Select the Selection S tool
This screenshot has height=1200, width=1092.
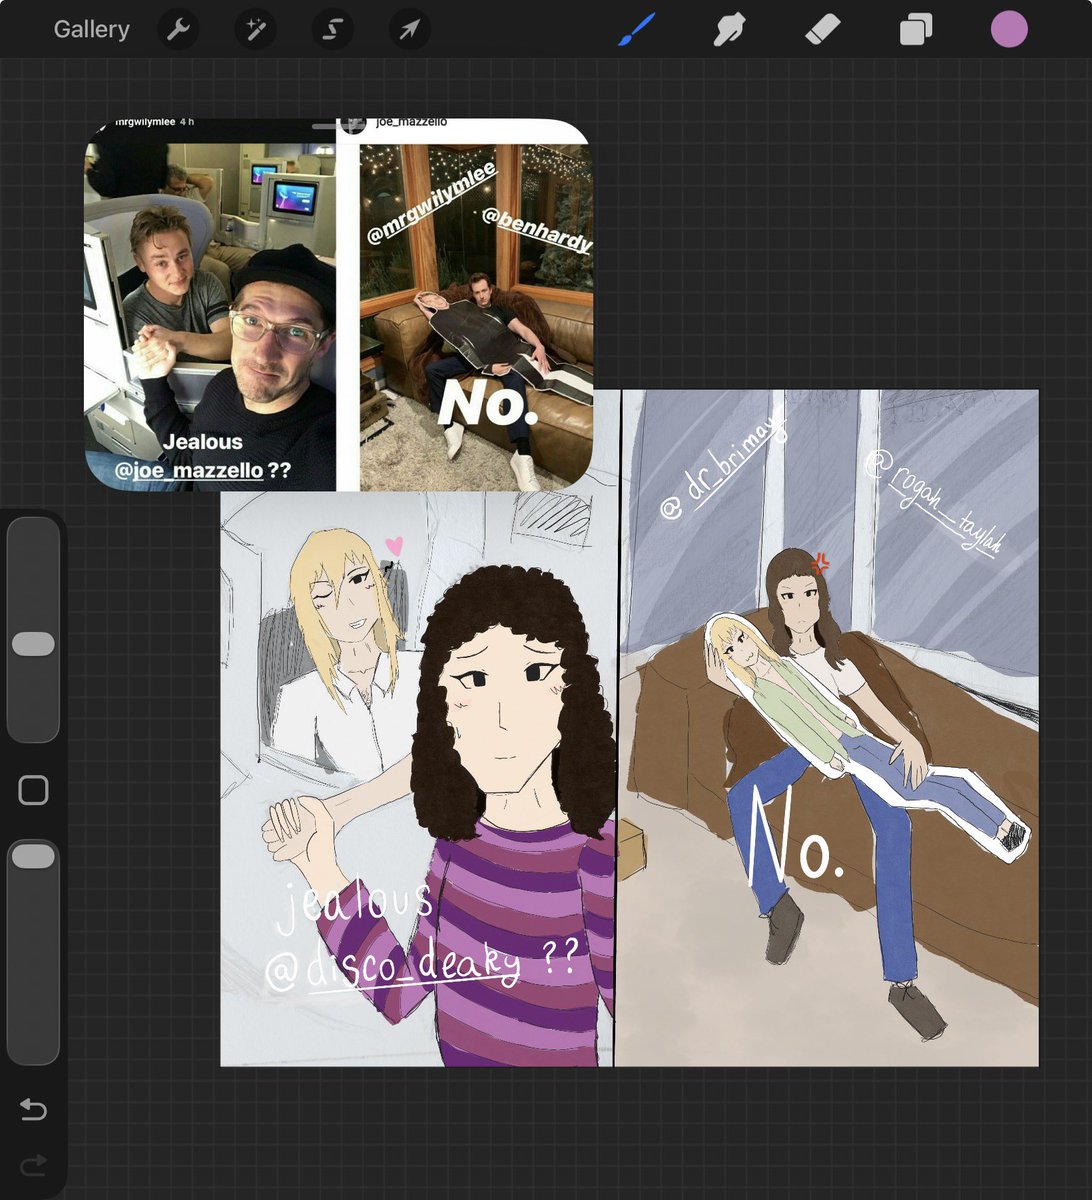[x=332, y=30]
